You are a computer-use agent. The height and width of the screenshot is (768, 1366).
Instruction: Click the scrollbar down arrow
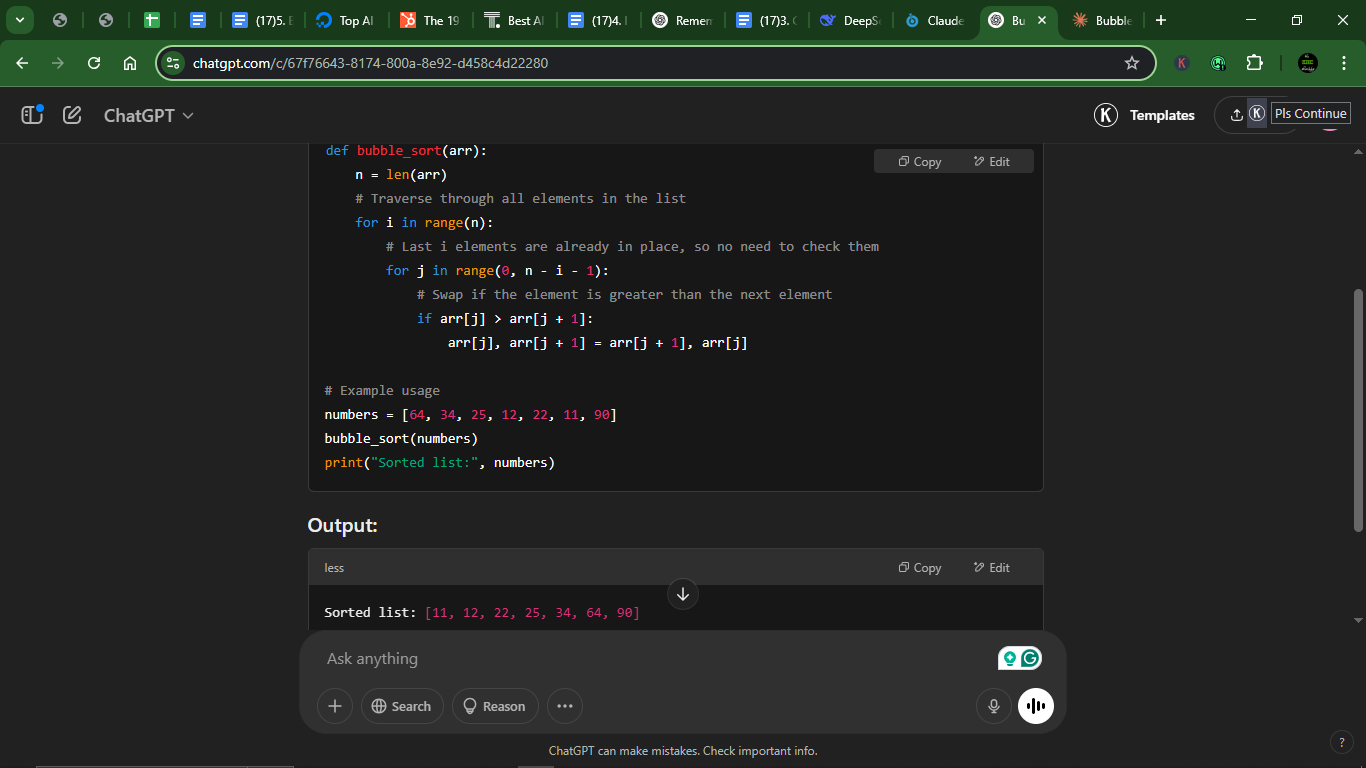(1357, 620)
